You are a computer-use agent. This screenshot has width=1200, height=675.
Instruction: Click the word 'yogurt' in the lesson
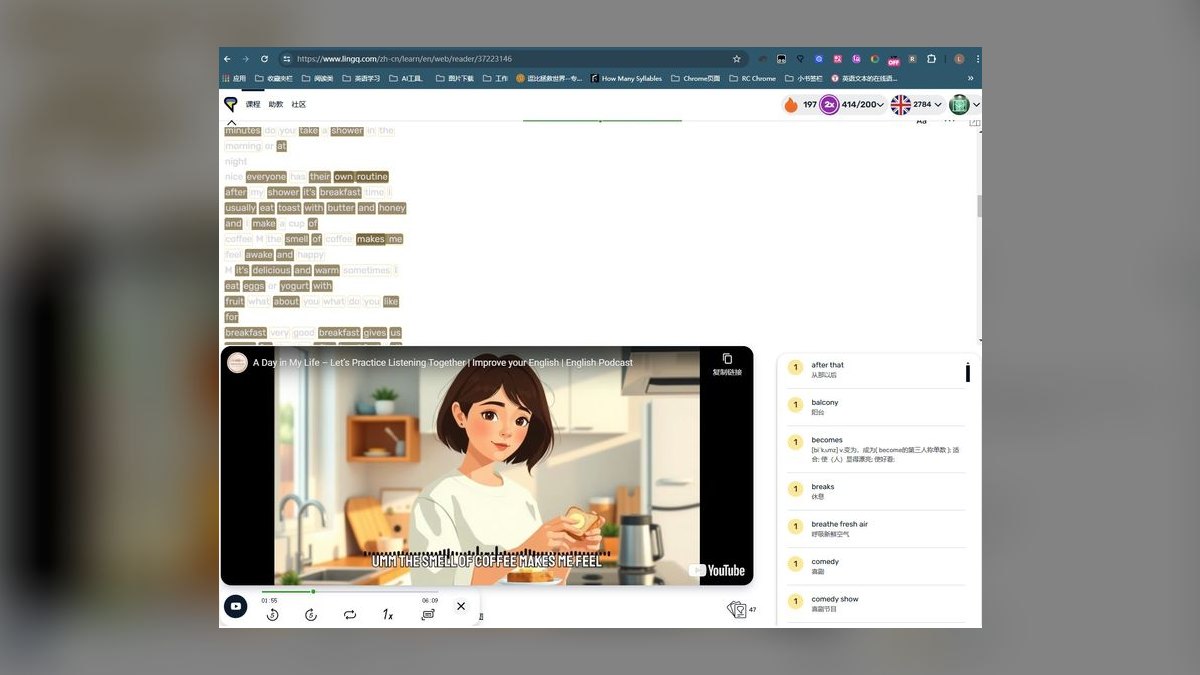click(x=295, y=286)
